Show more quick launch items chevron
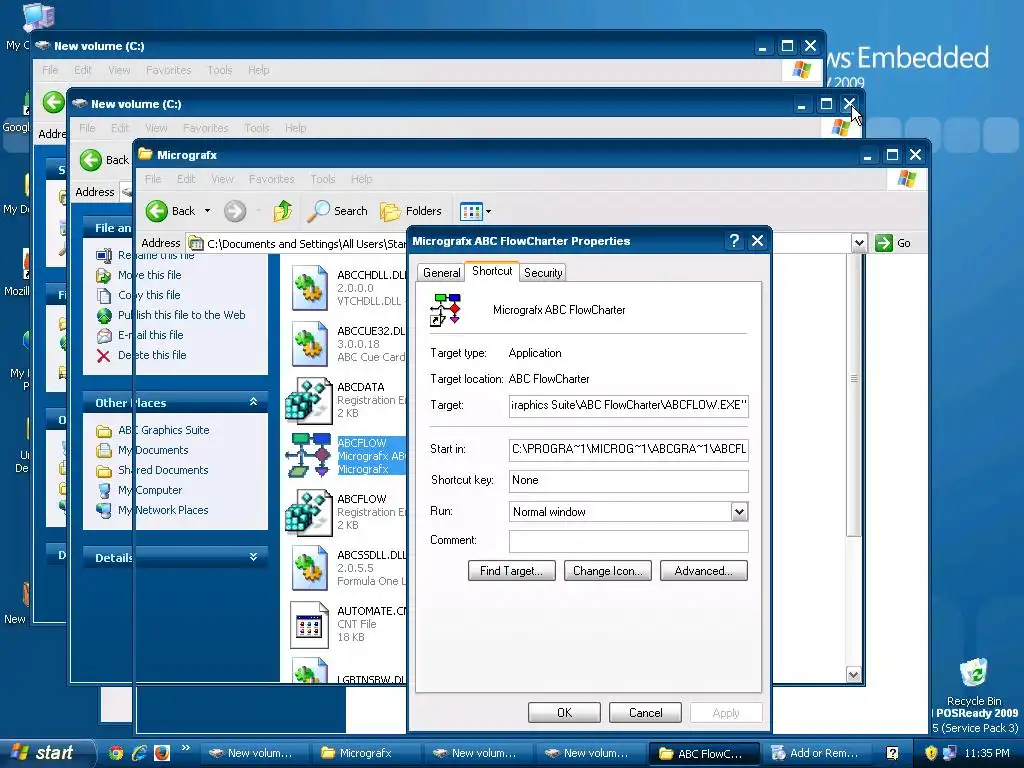Image resolution: width=1024 pixels, height=768 pixels. [x=185, y=748]
